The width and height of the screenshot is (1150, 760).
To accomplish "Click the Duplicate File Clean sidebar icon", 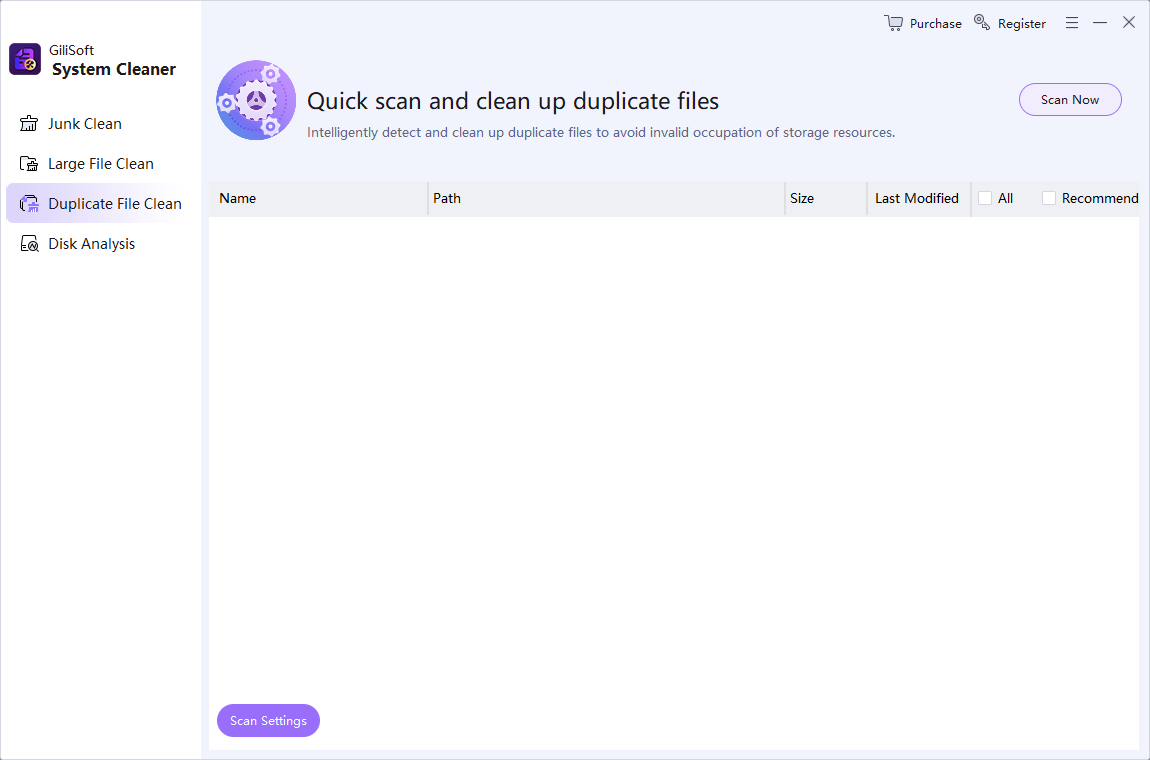I will click(x=29, y=204).
